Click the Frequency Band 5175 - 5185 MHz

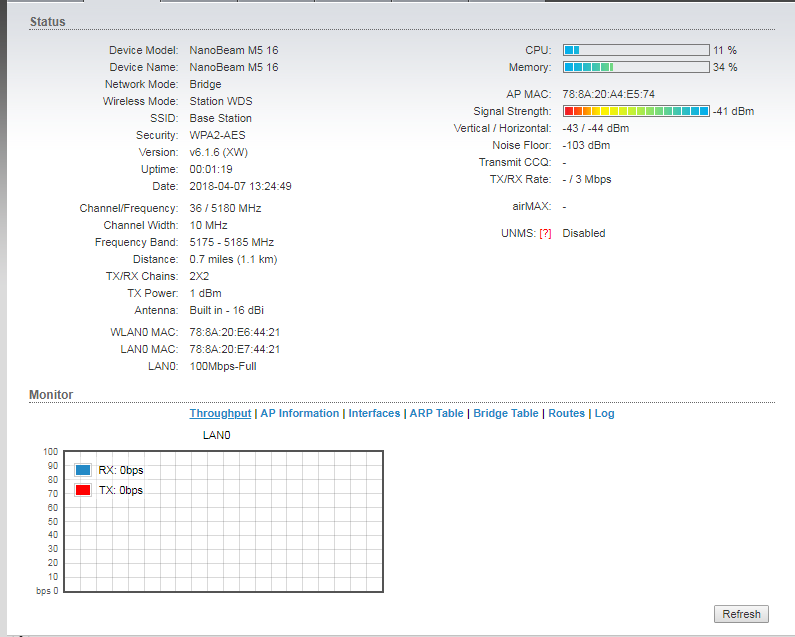tap(232, 242)
